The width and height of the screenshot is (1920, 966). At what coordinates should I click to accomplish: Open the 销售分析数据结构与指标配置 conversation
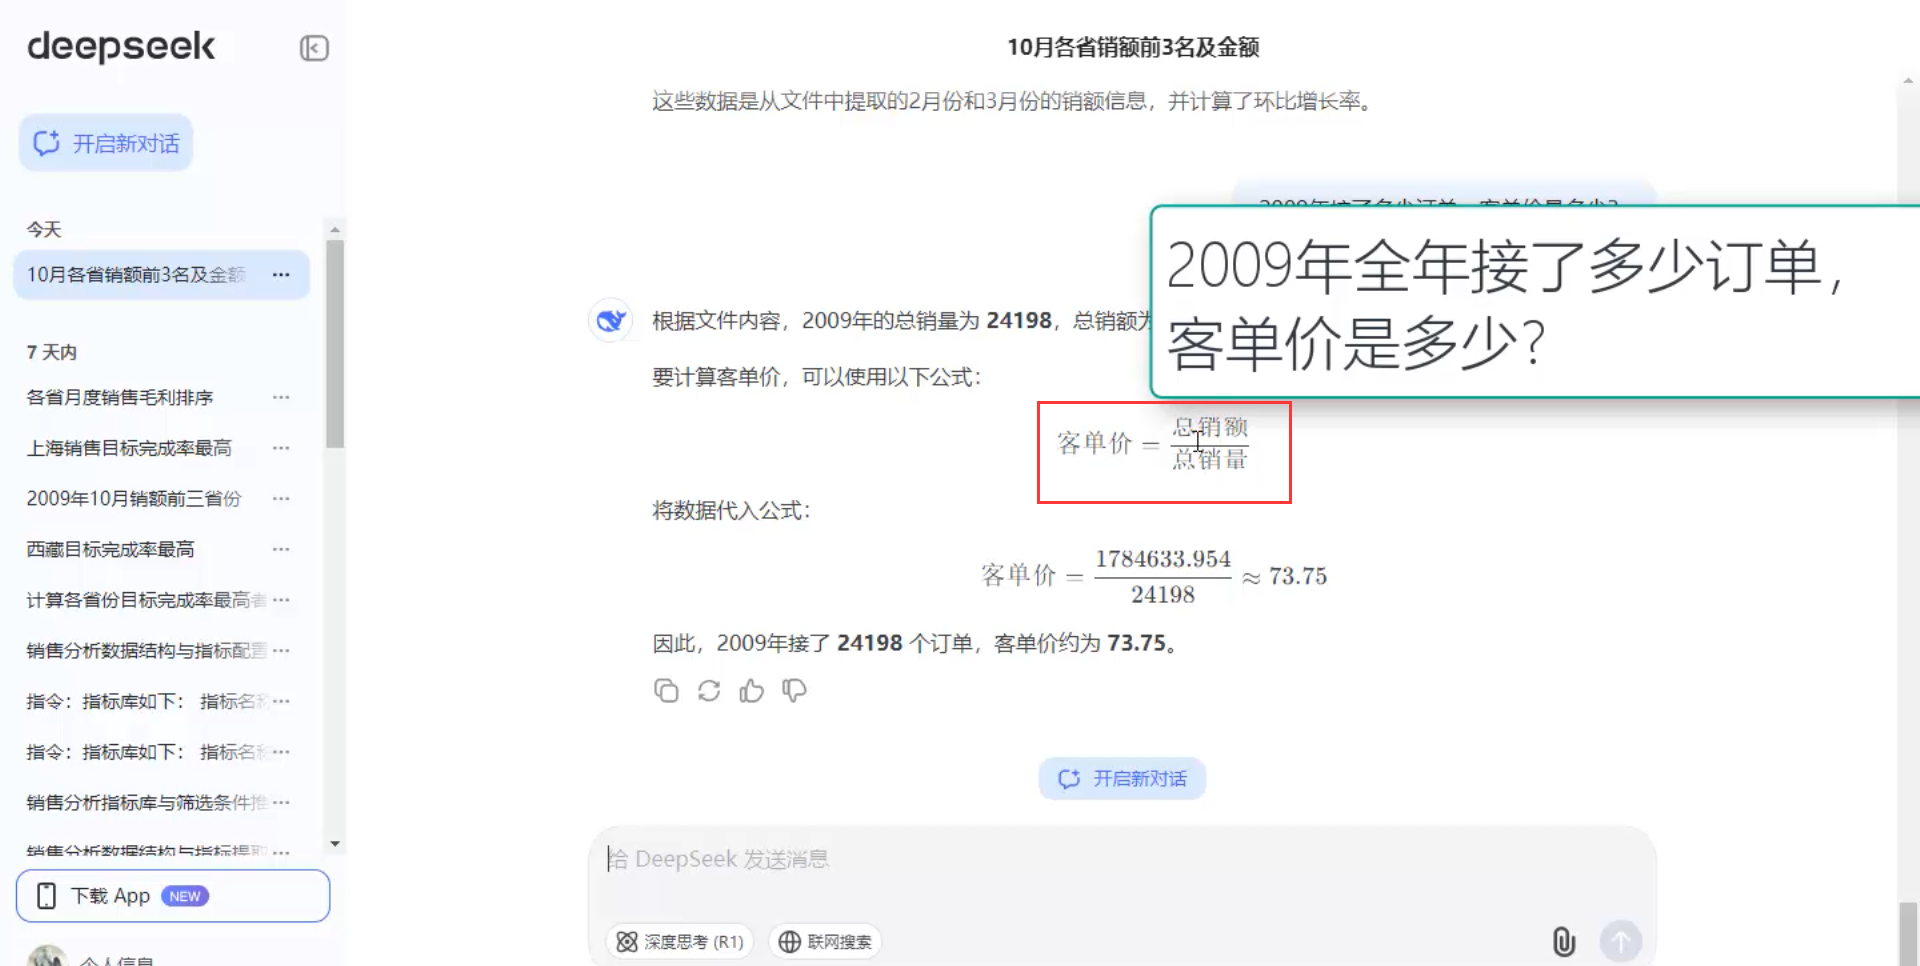click(x=146, y=650)
